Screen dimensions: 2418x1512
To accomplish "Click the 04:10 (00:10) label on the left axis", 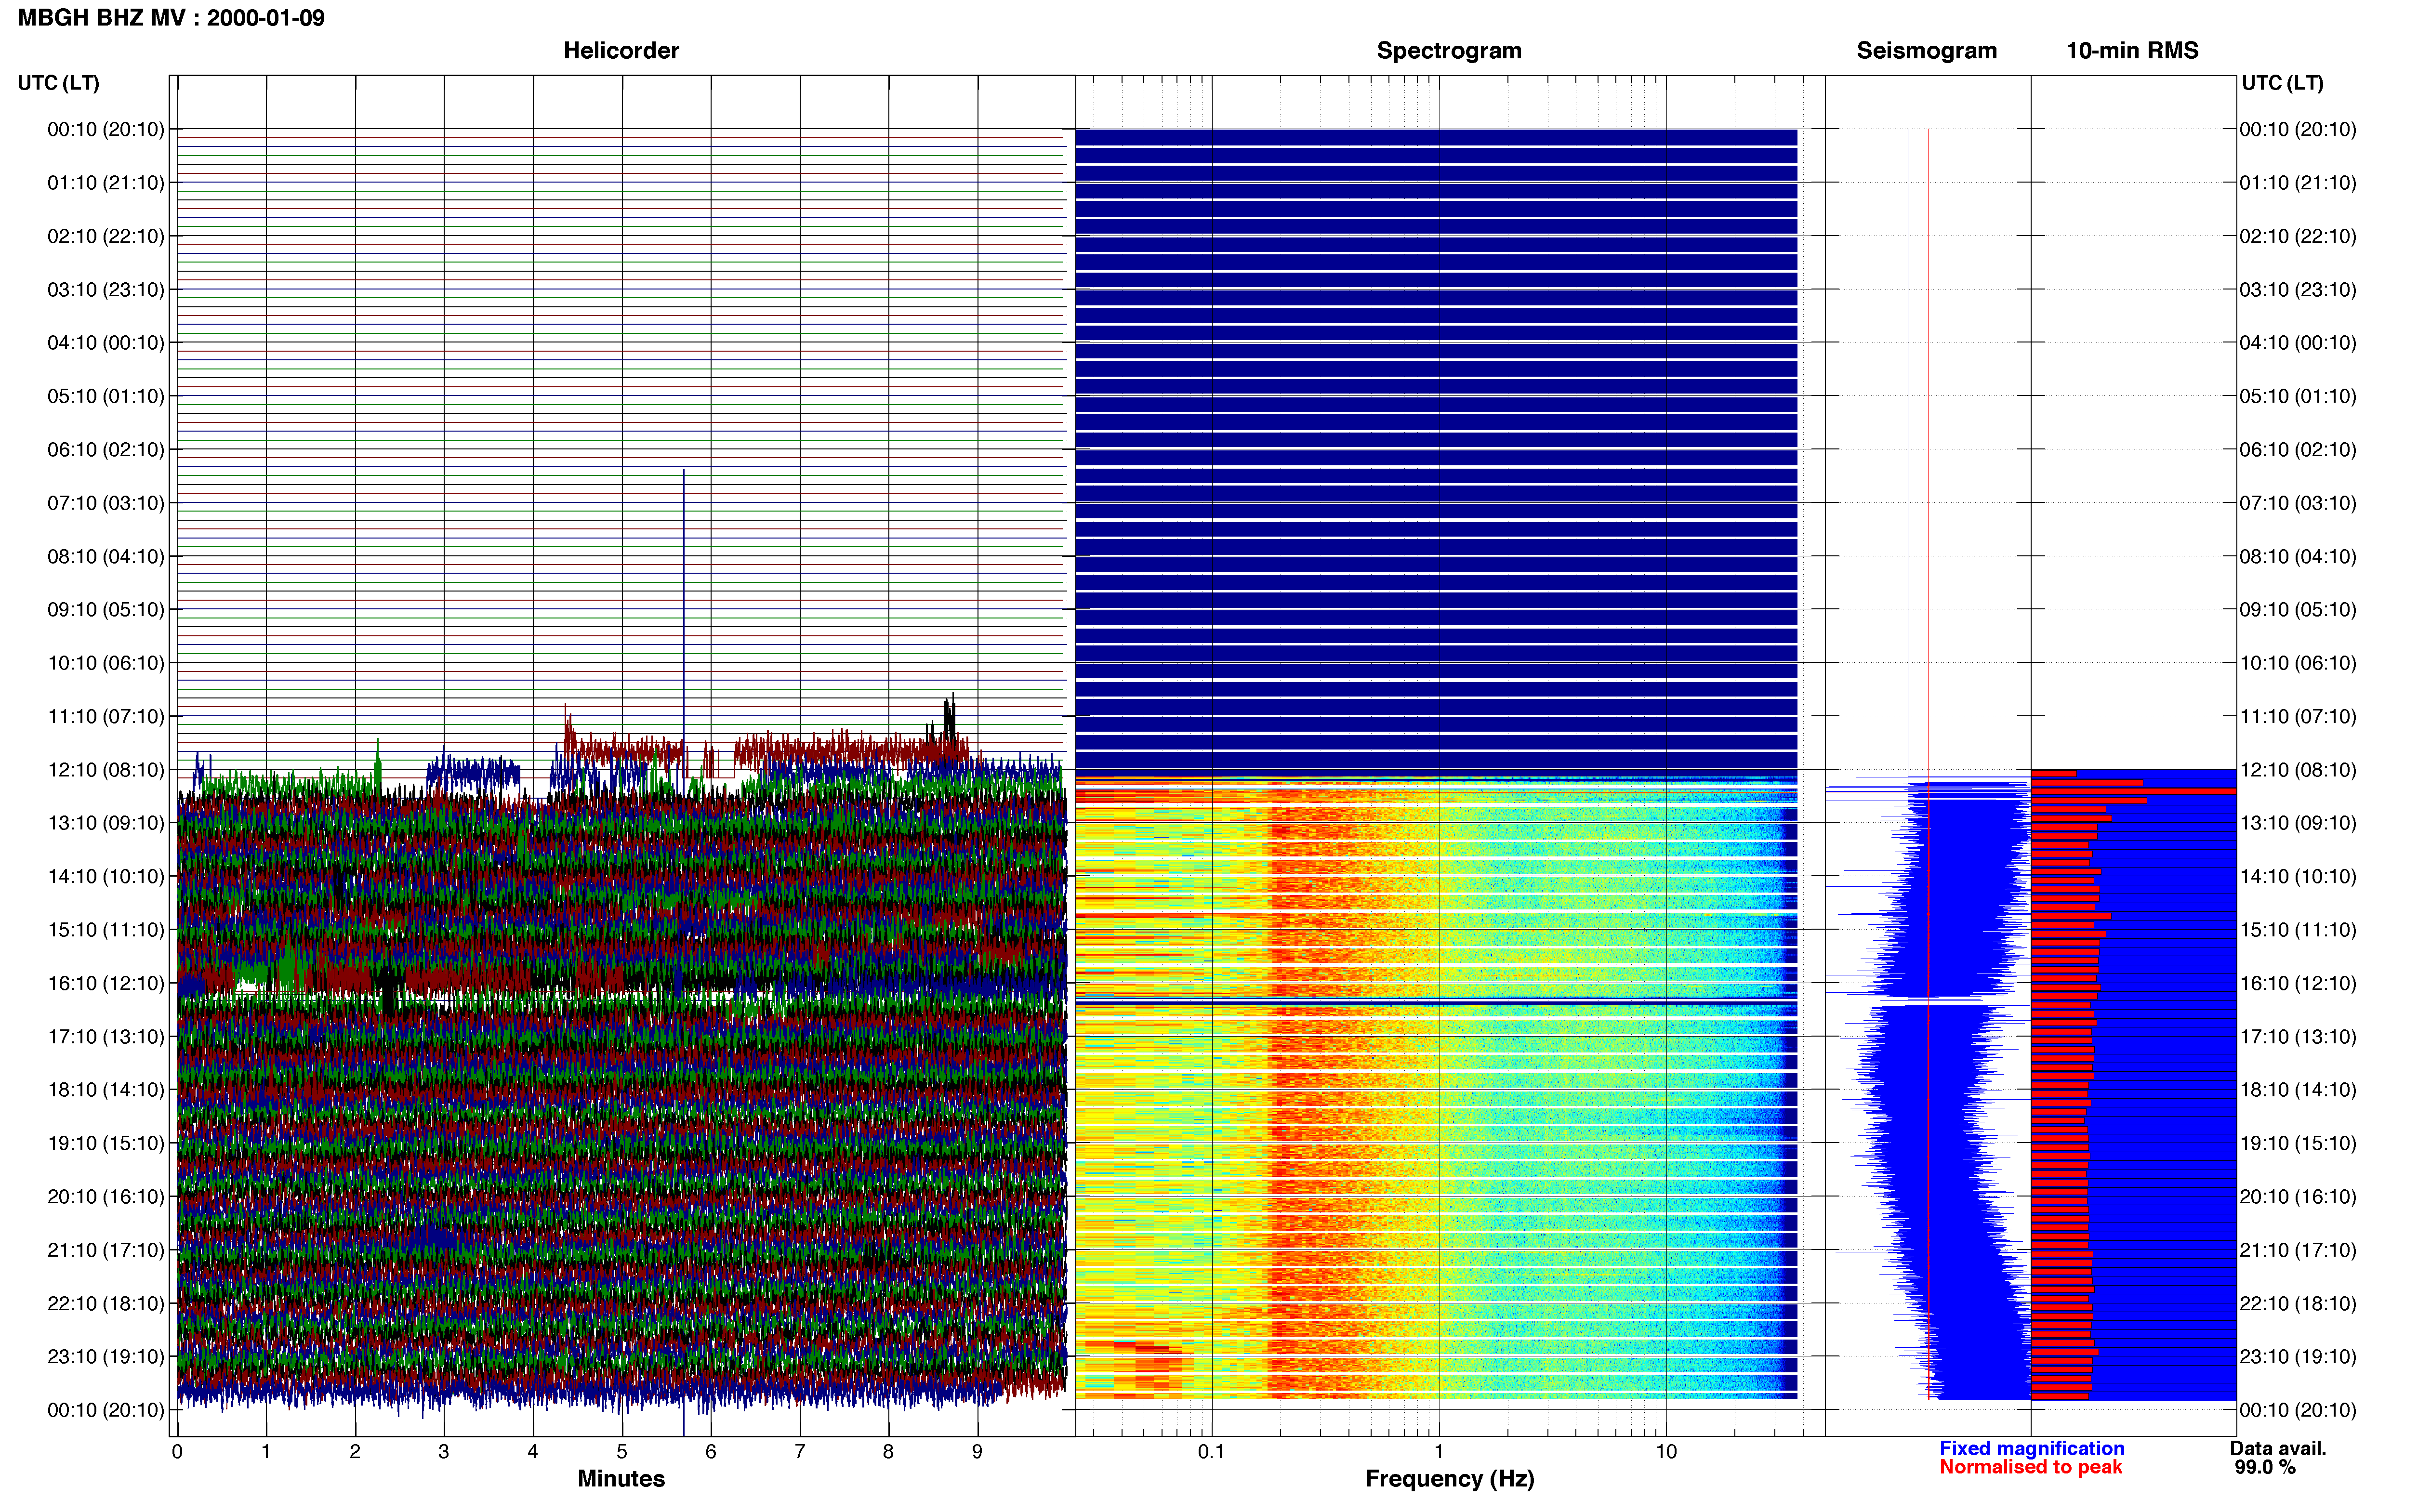I will pos(106,343).
